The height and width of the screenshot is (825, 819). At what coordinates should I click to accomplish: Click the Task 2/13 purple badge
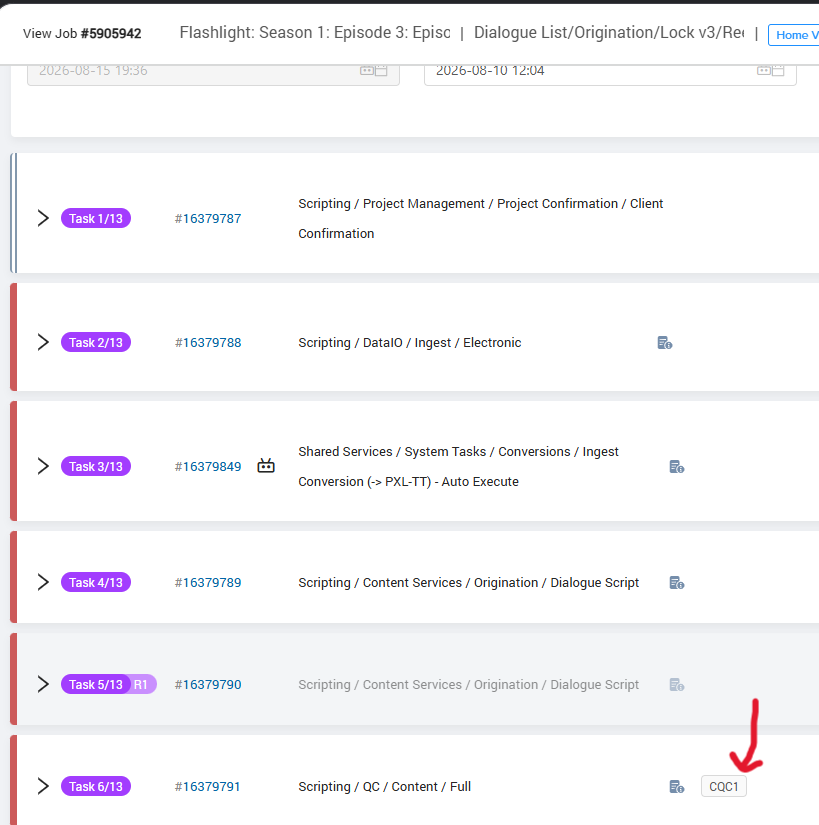(x=96, y=343)
